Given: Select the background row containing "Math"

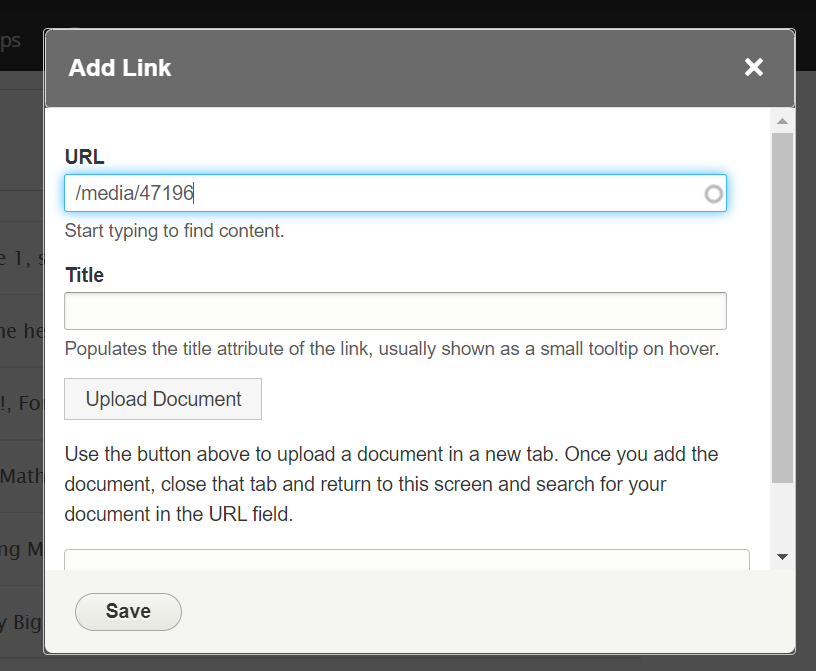Looking at the screenshot, I should pyautogui.click(x=20, y=475).
